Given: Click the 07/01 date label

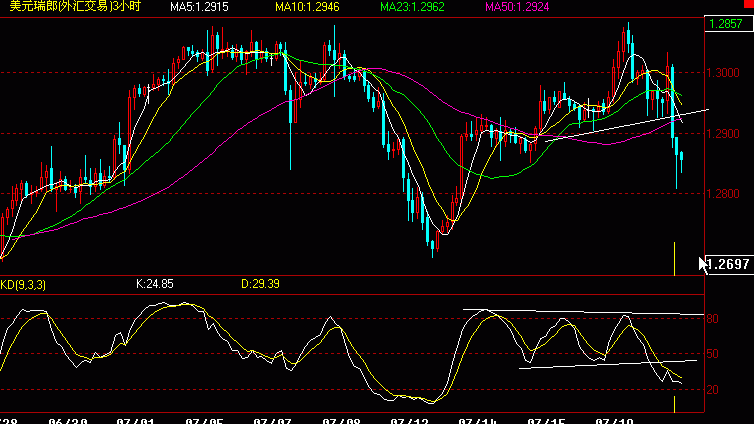Looking at the screenshot, I should [135, 421].
